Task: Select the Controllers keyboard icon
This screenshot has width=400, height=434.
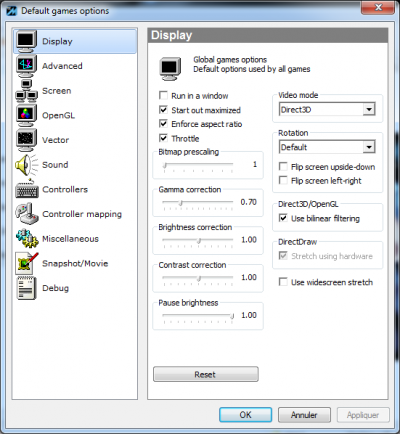Action: 26,189
